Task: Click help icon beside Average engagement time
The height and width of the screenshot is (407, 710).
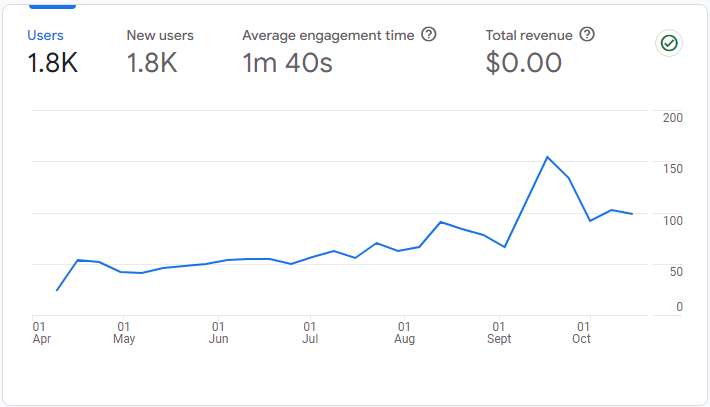Action: pyautogui.click(x=429, y=35)
